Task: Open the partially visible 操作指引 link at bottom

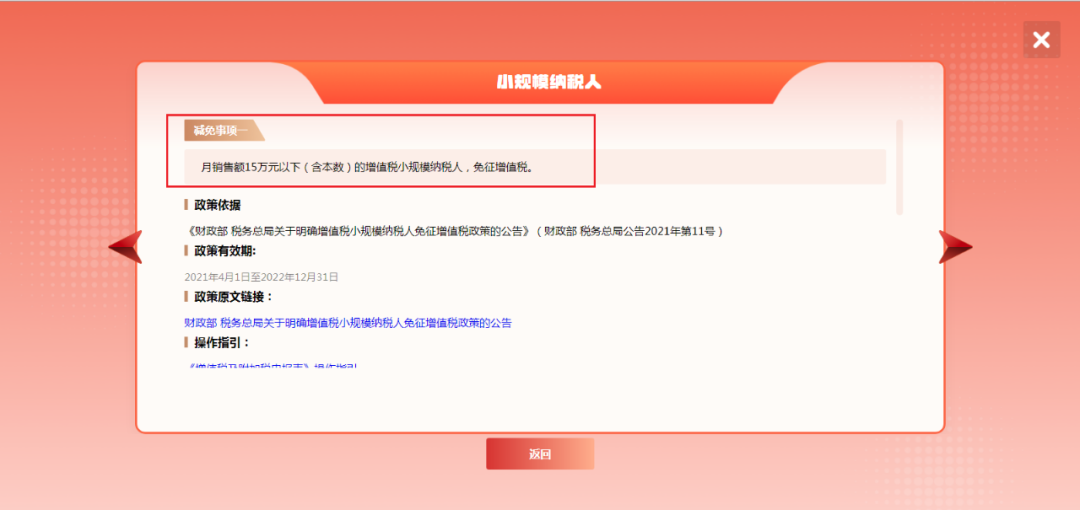Action: [x=272, y=365]
